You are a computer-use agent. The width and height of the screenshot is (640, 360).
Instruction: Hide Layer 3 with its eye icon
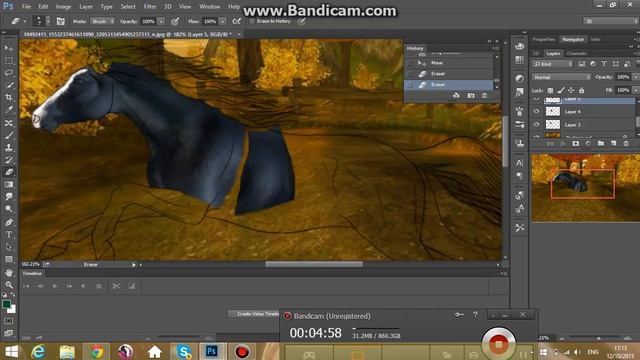coord(537,124)
